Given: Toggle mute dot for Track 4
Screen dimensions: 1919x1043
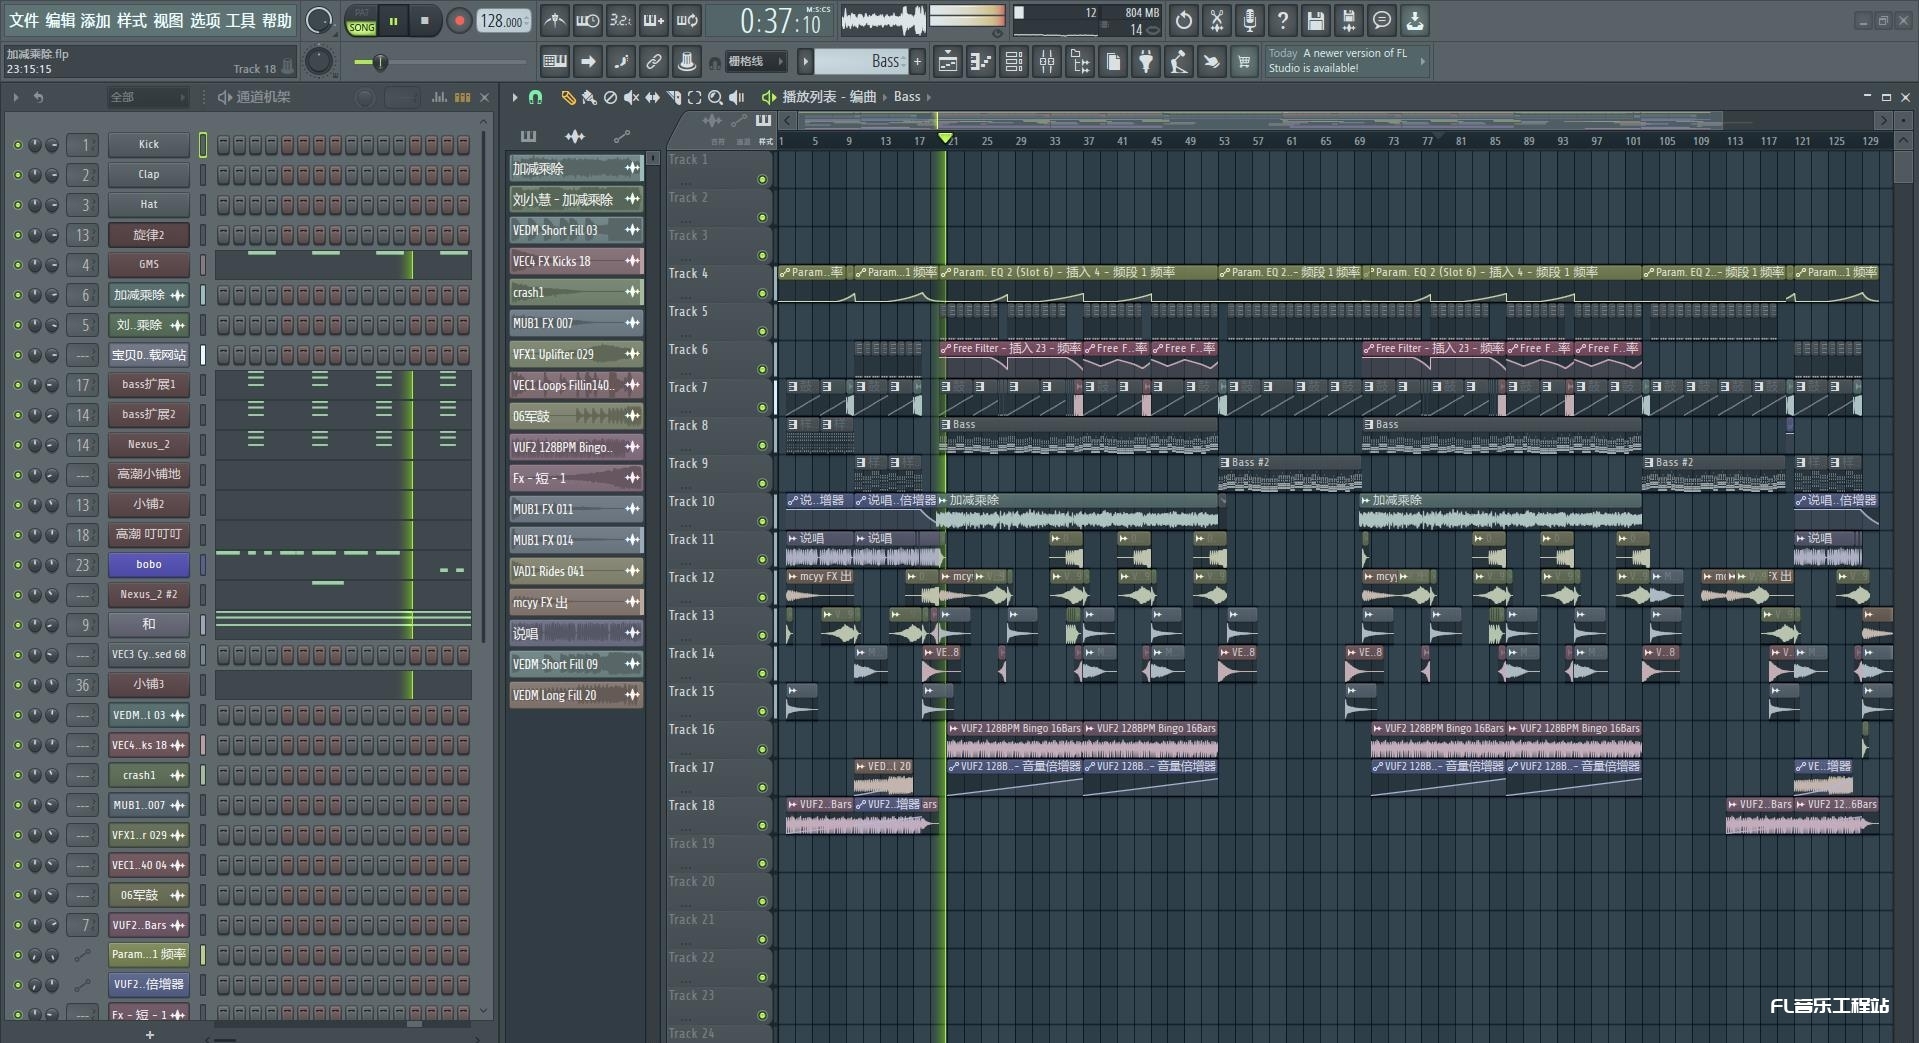Looking at the screenshot, I should (x=762, y=293).
